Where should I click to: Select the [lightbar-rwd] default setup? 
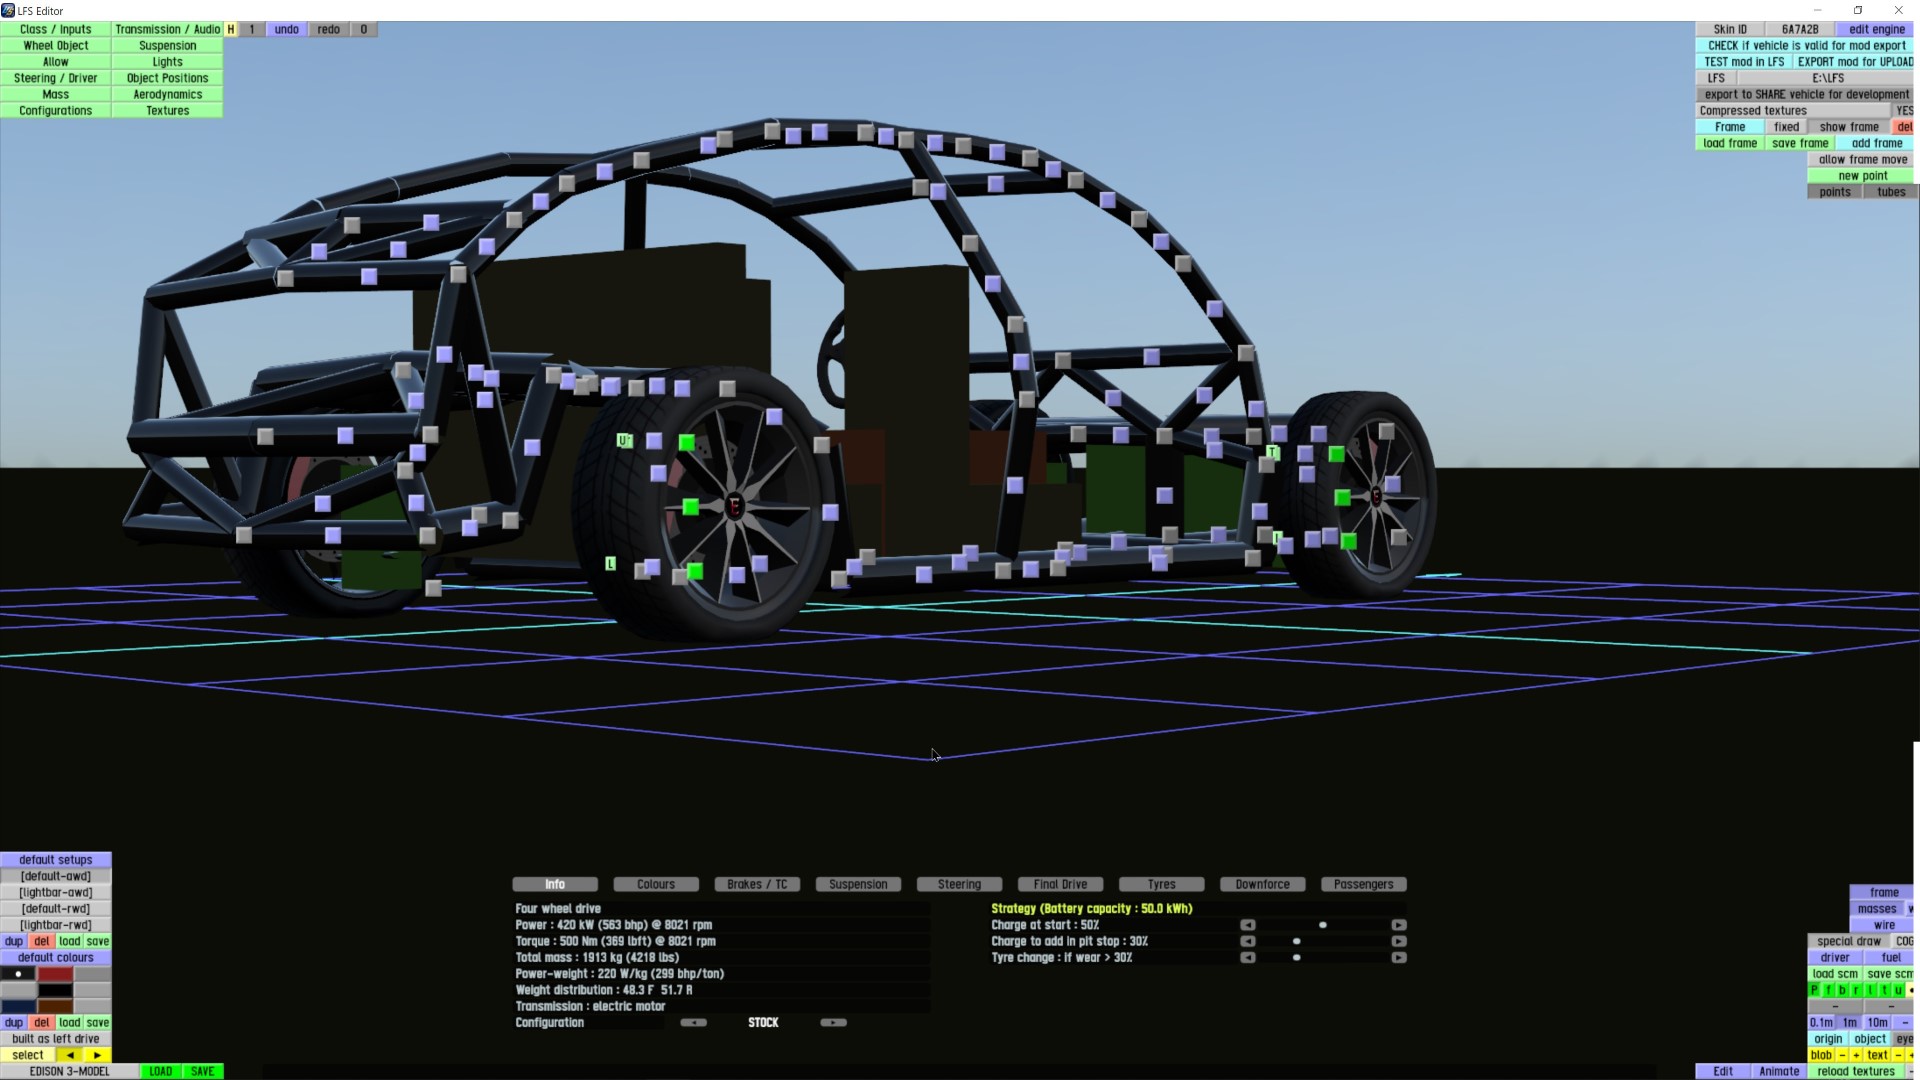[56, 925]
